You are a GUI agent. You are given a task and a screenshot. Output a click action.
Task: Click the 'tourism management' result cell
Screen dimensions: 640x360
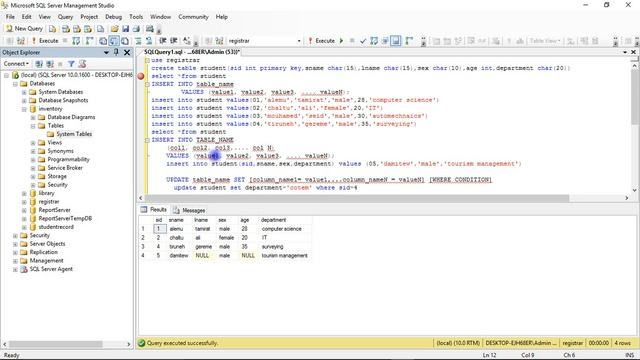(x=284, y=256)
